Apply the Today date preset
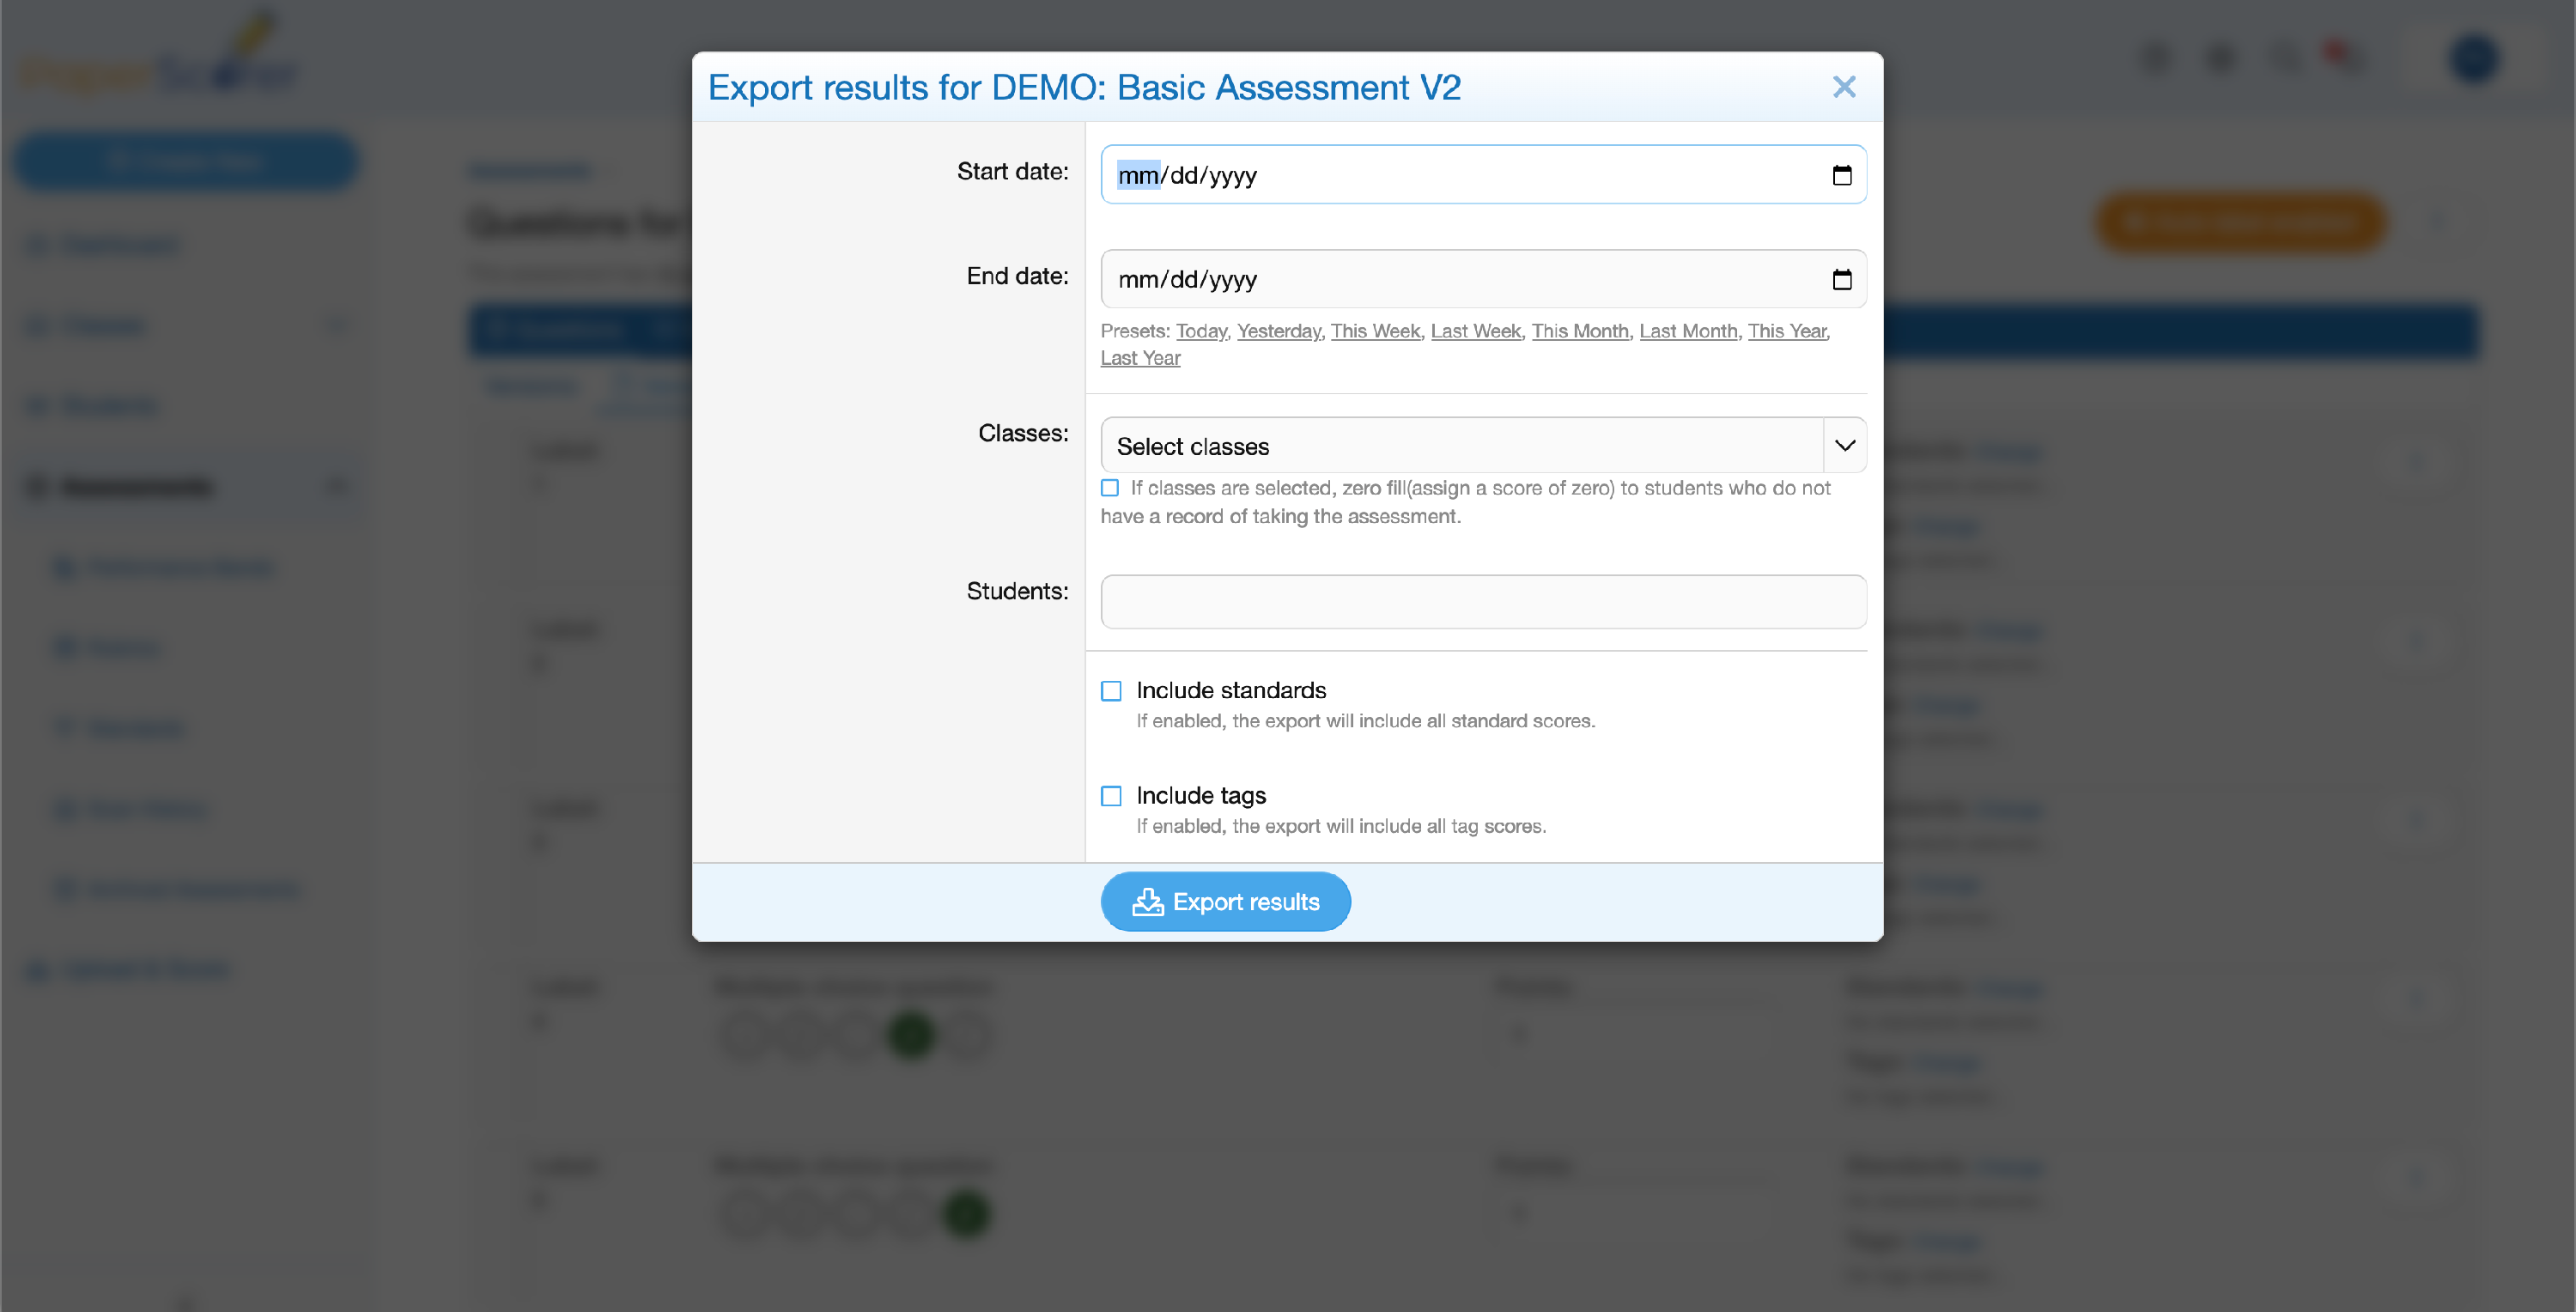 click(1201, 331)
